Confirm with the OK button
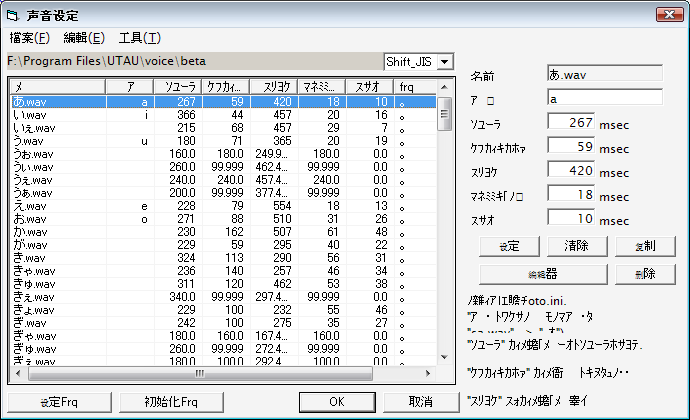 pos(337,402)
